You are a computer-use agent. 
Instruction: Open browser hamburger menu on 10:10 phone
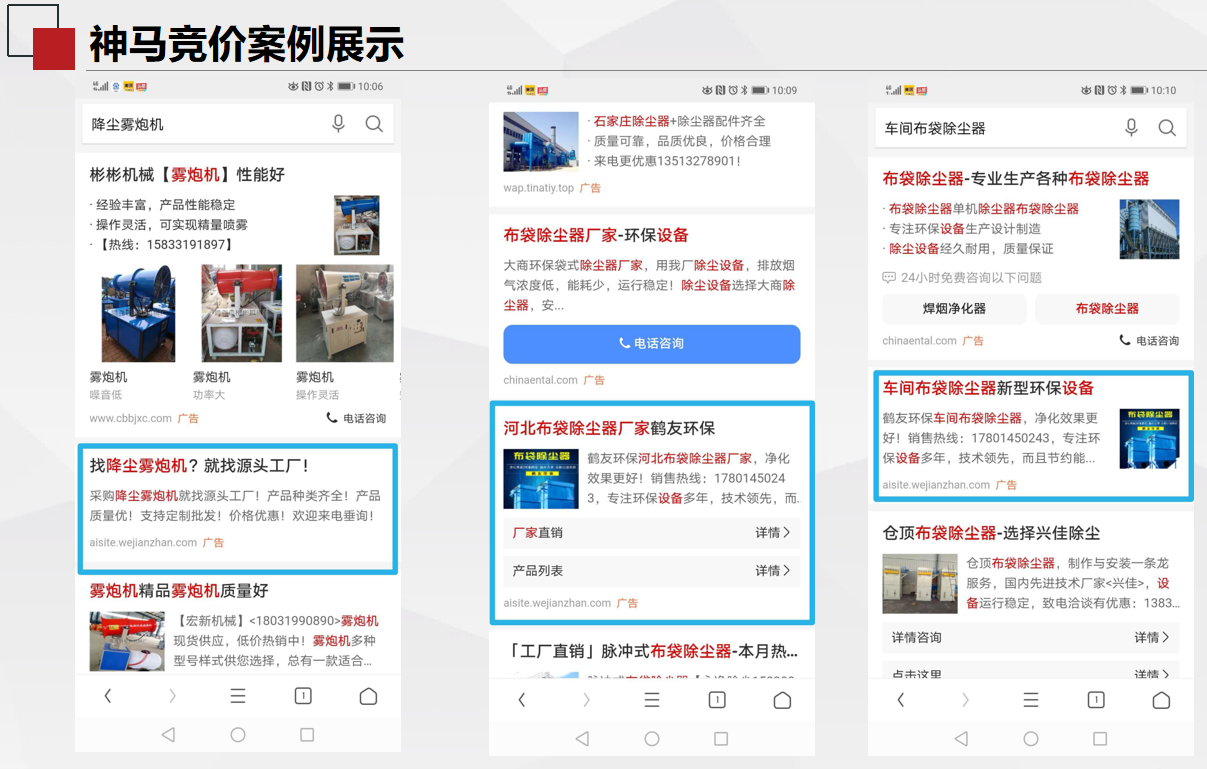(1031, 700)
